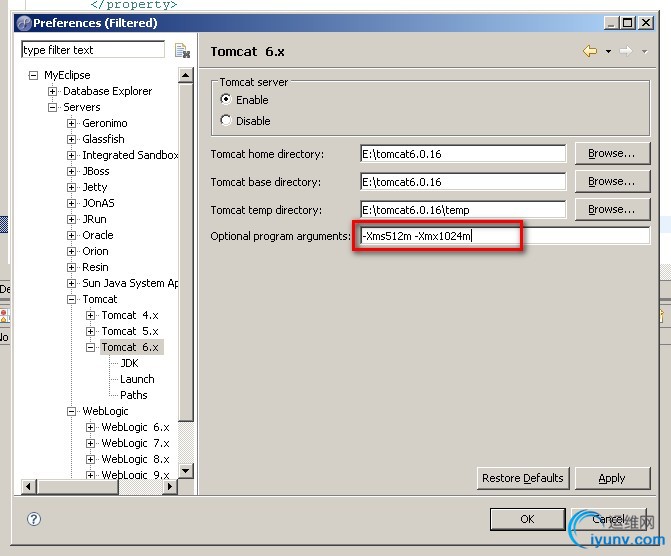The height and width of the screenshot is (556, 671).
Task: Click the Cancel button
Action: click(x=609, y=519)
